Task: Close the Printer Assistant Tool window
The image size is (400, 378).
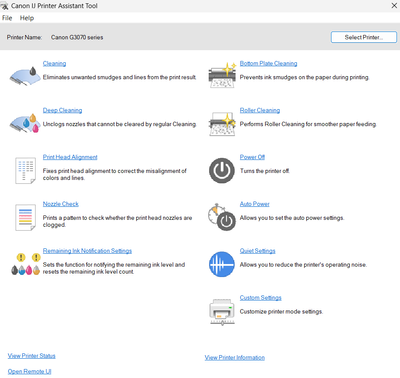Action: [394, 6]
